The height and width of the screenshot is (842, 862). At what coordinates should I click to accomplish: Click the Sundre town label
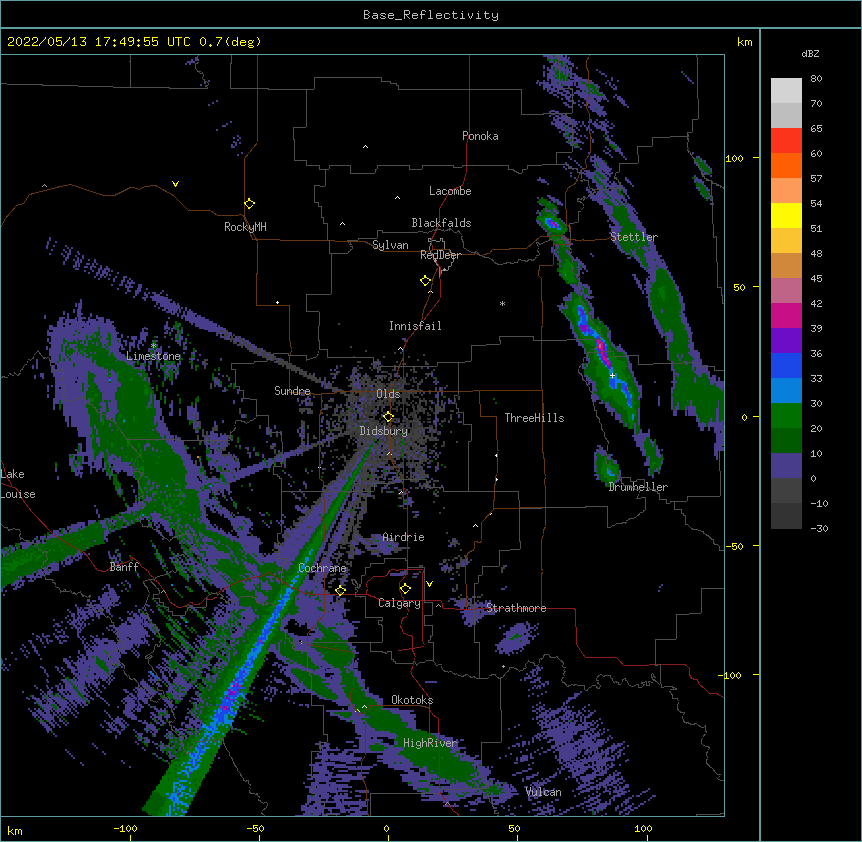tap(292, 391)
